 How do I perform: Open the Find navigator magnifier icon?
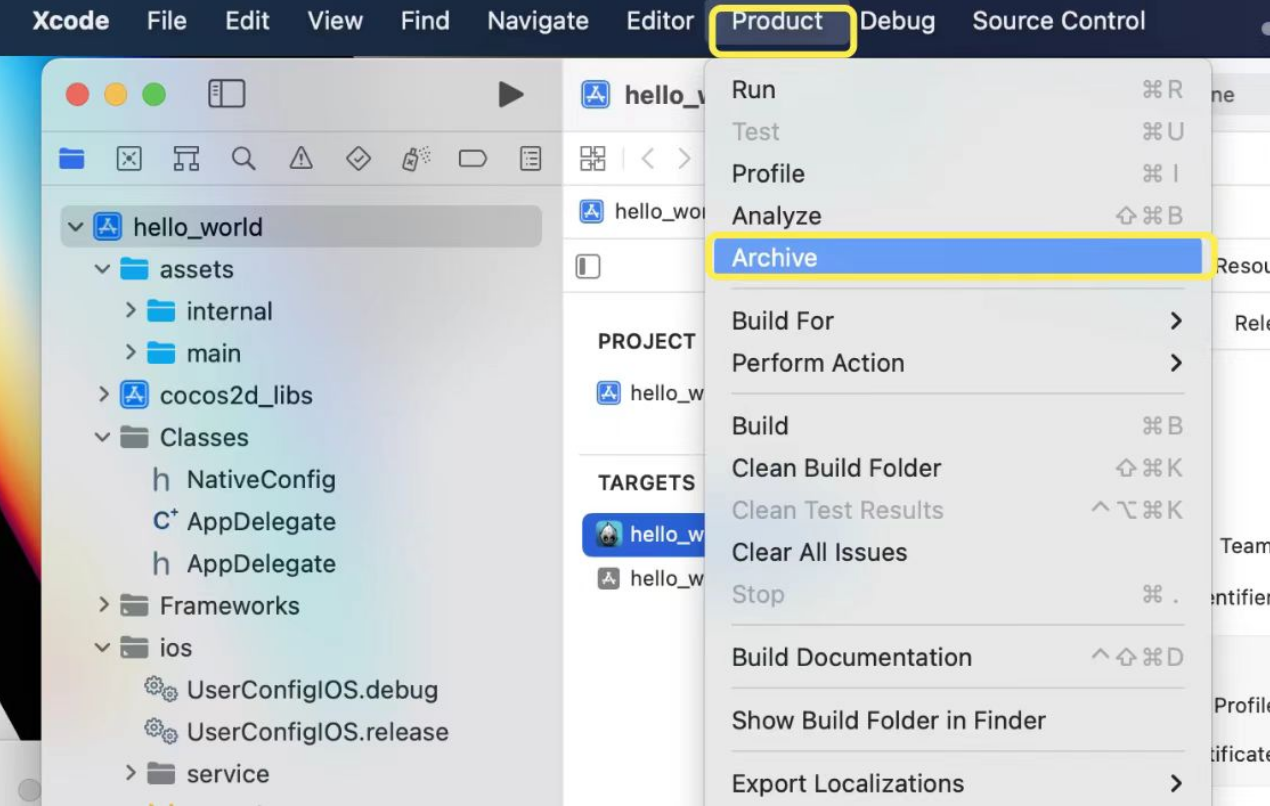(243, 158)
